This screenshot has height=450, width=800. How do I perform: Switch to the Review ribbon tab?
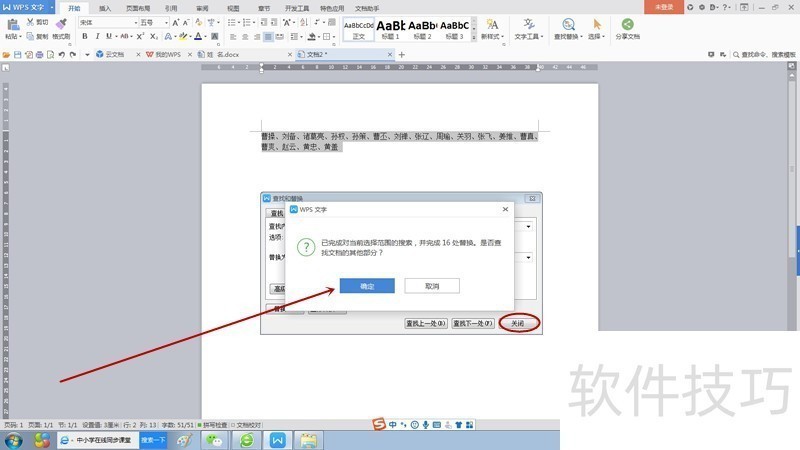coord(202,8)
